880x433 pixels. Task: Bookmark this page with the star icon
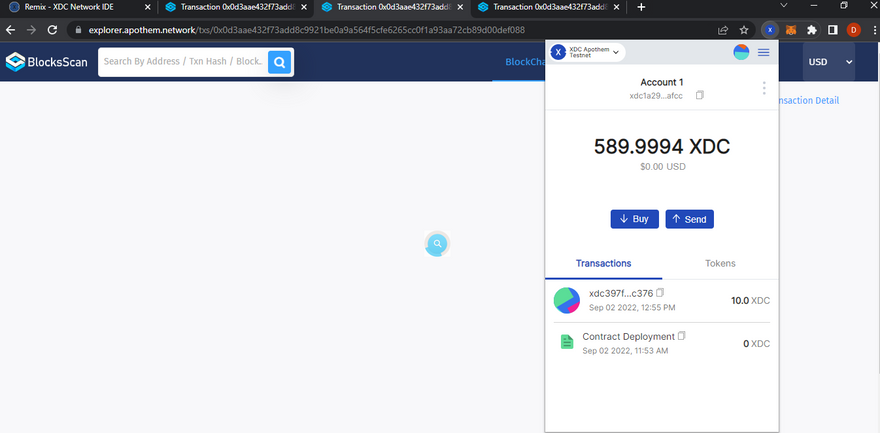(x=744, y=30)
